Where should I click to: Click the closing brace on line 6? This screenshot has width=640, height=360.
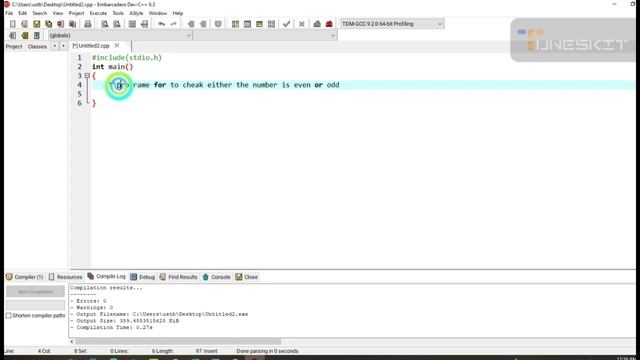[x=94, y=103]
